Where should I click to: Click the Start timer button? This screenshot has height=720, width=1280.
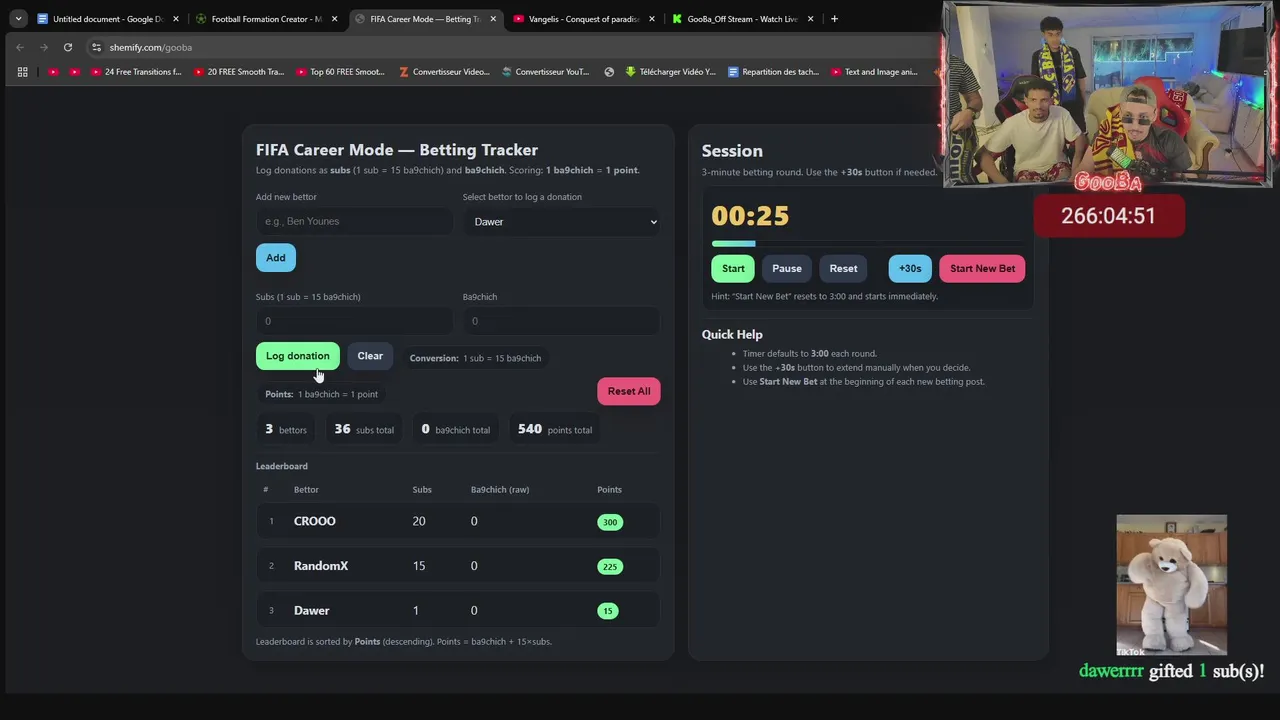coord(733,268)
